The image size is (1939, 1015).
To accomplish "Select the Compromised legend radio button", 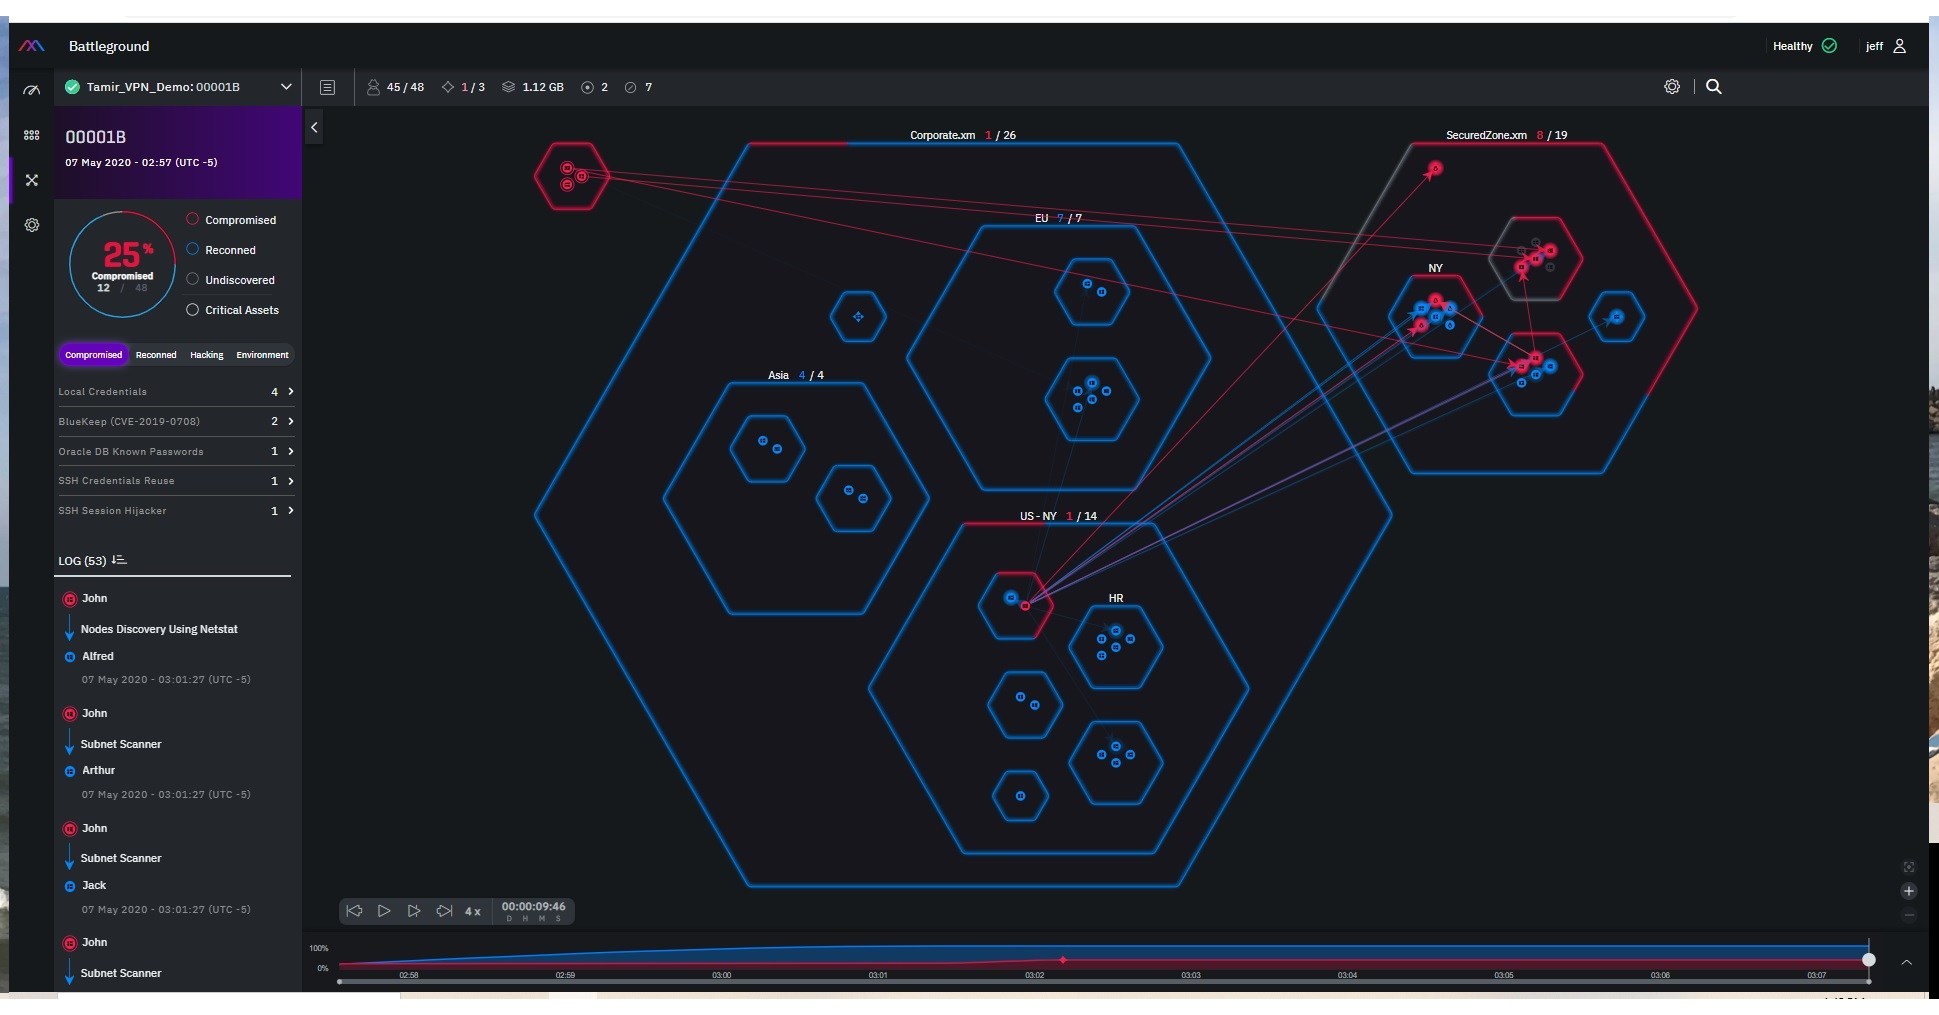I will pyautogui.click(x=191, y=219).
